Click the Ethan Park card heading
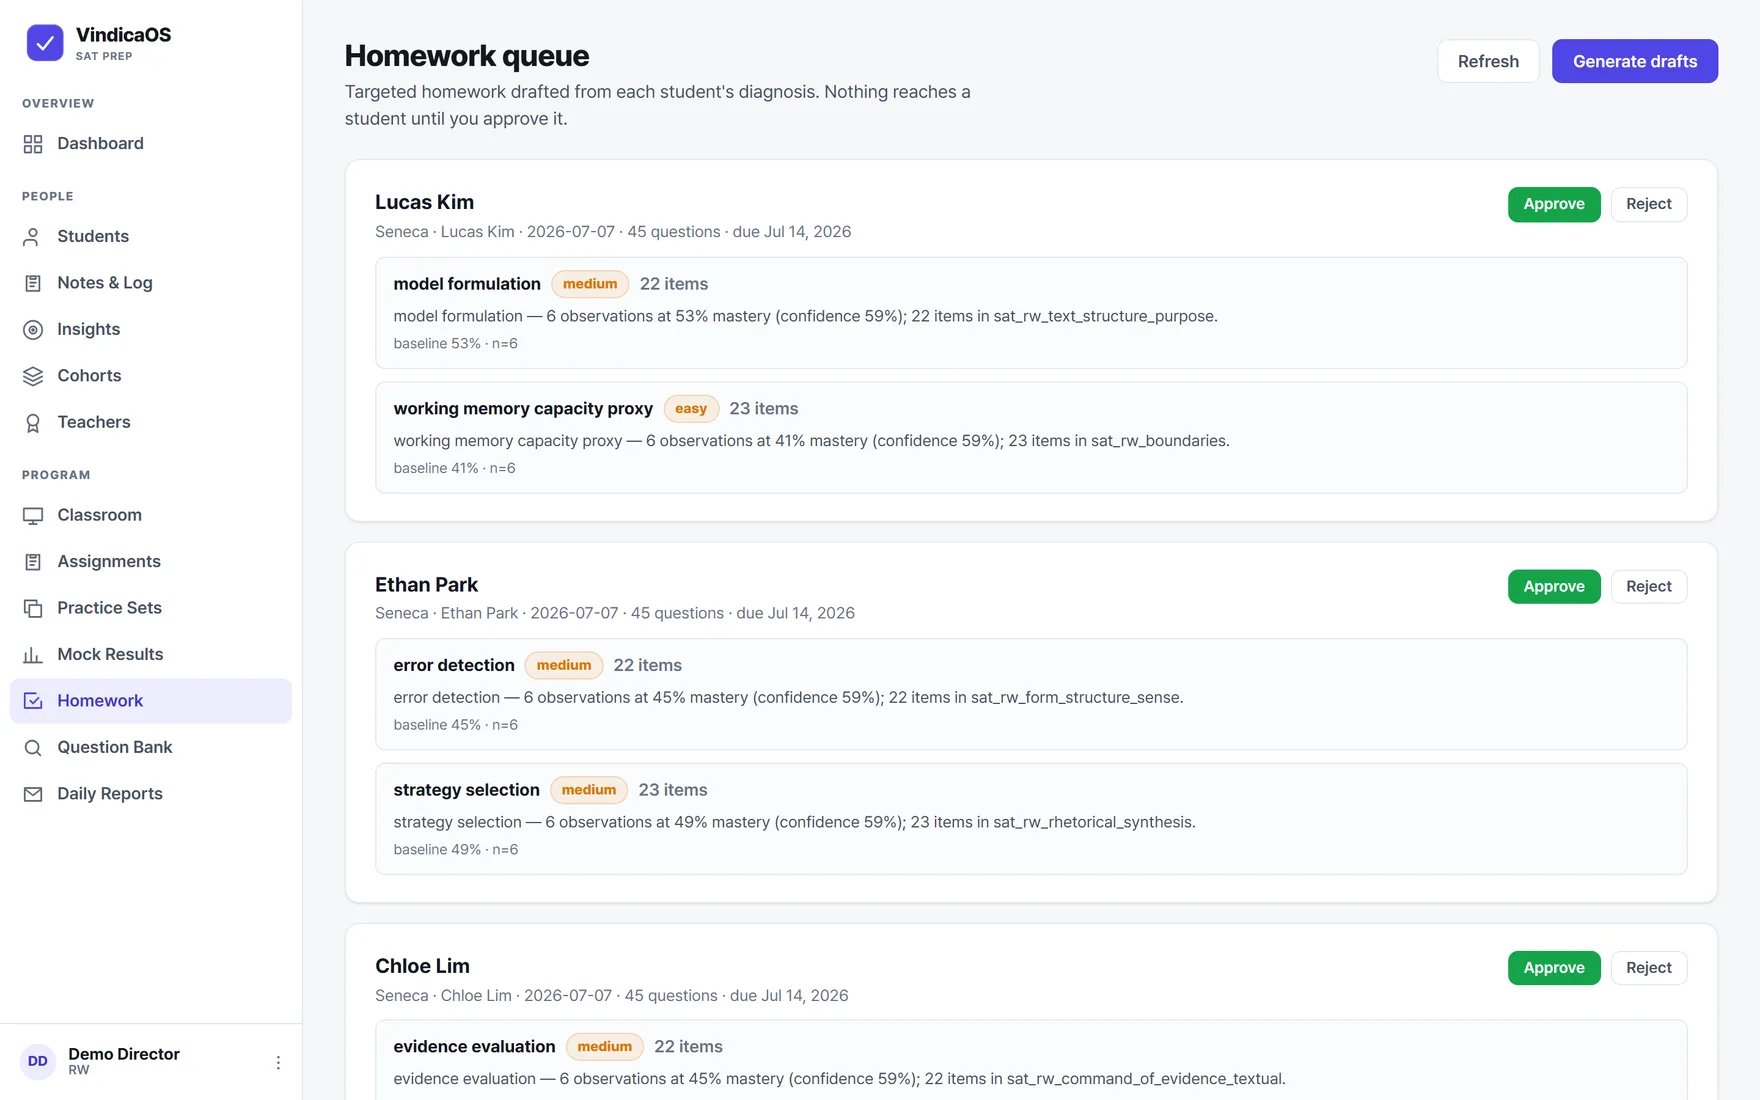Viewport: 1760px width, 1100px height. click(x=426, y=585)
